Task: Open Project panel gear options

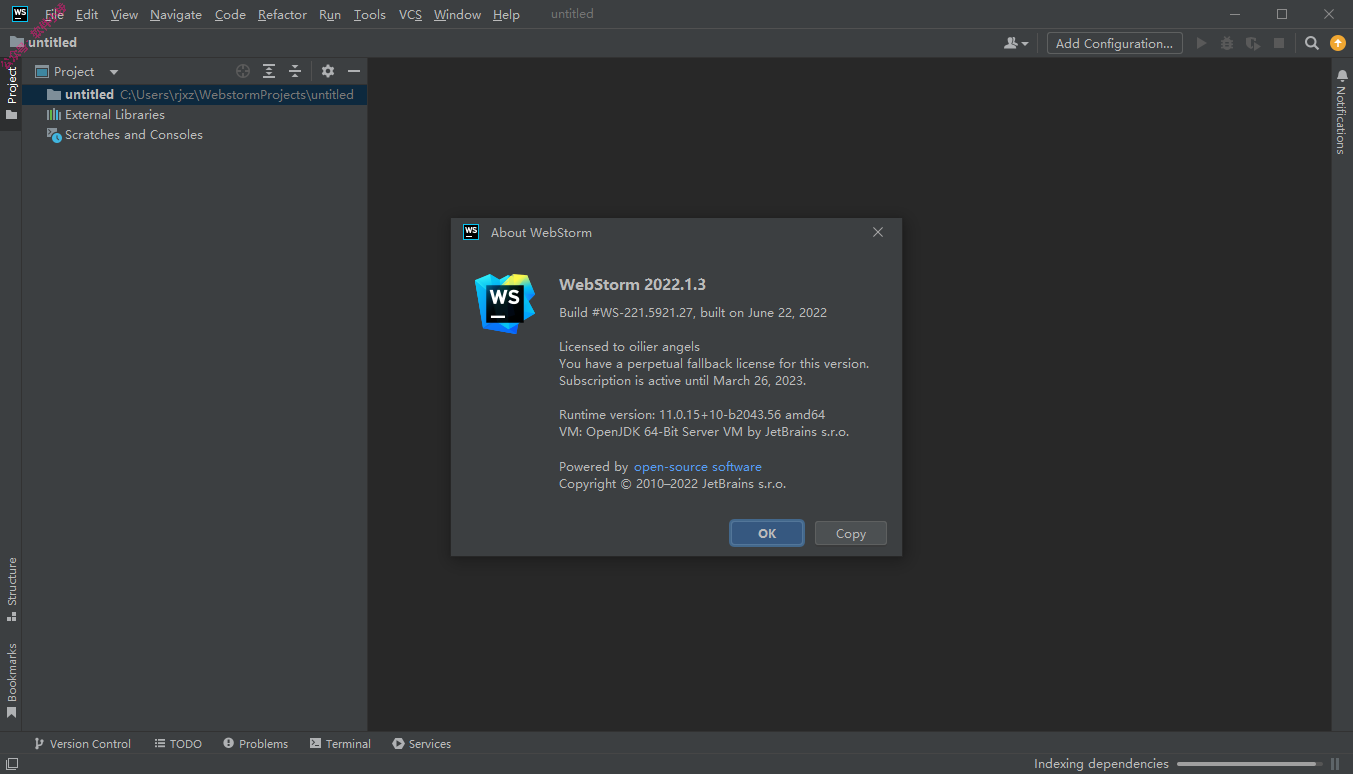Action: pos(328,71)
